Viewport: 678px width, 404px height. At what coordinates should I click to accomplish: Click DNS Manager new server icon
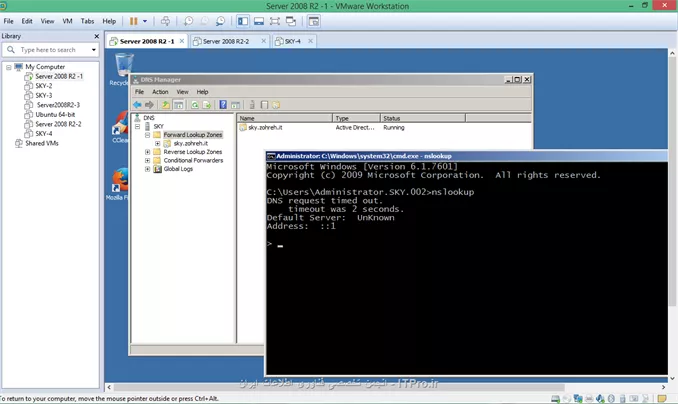click(252, 105)
